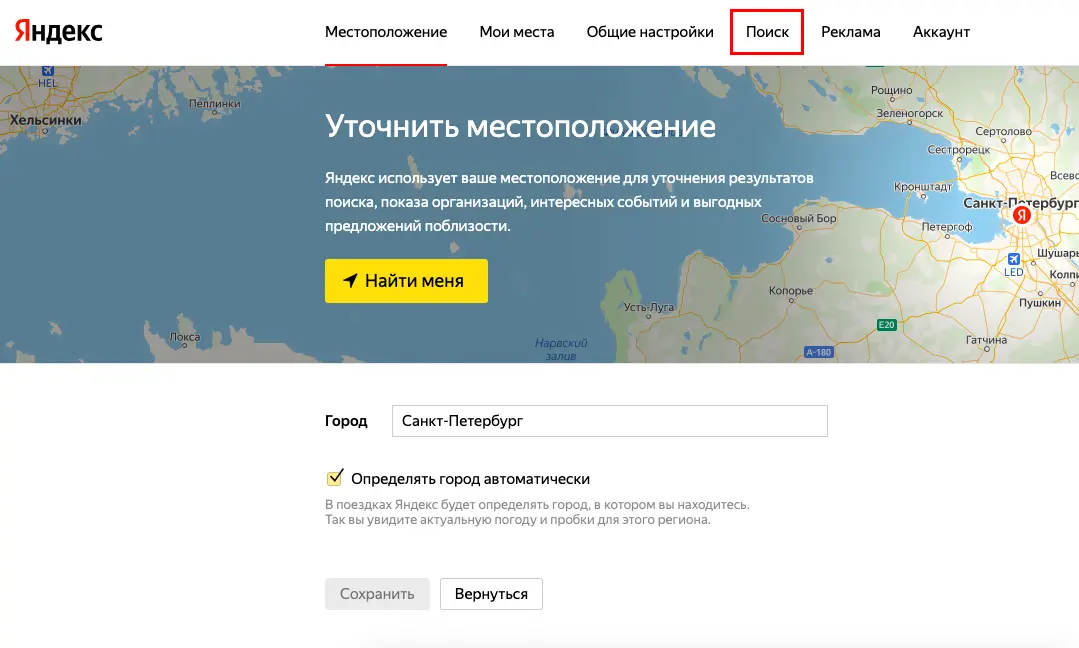Click the Яндекс logo
This screenshot has width=1079, height=648.
click(58, 32)
